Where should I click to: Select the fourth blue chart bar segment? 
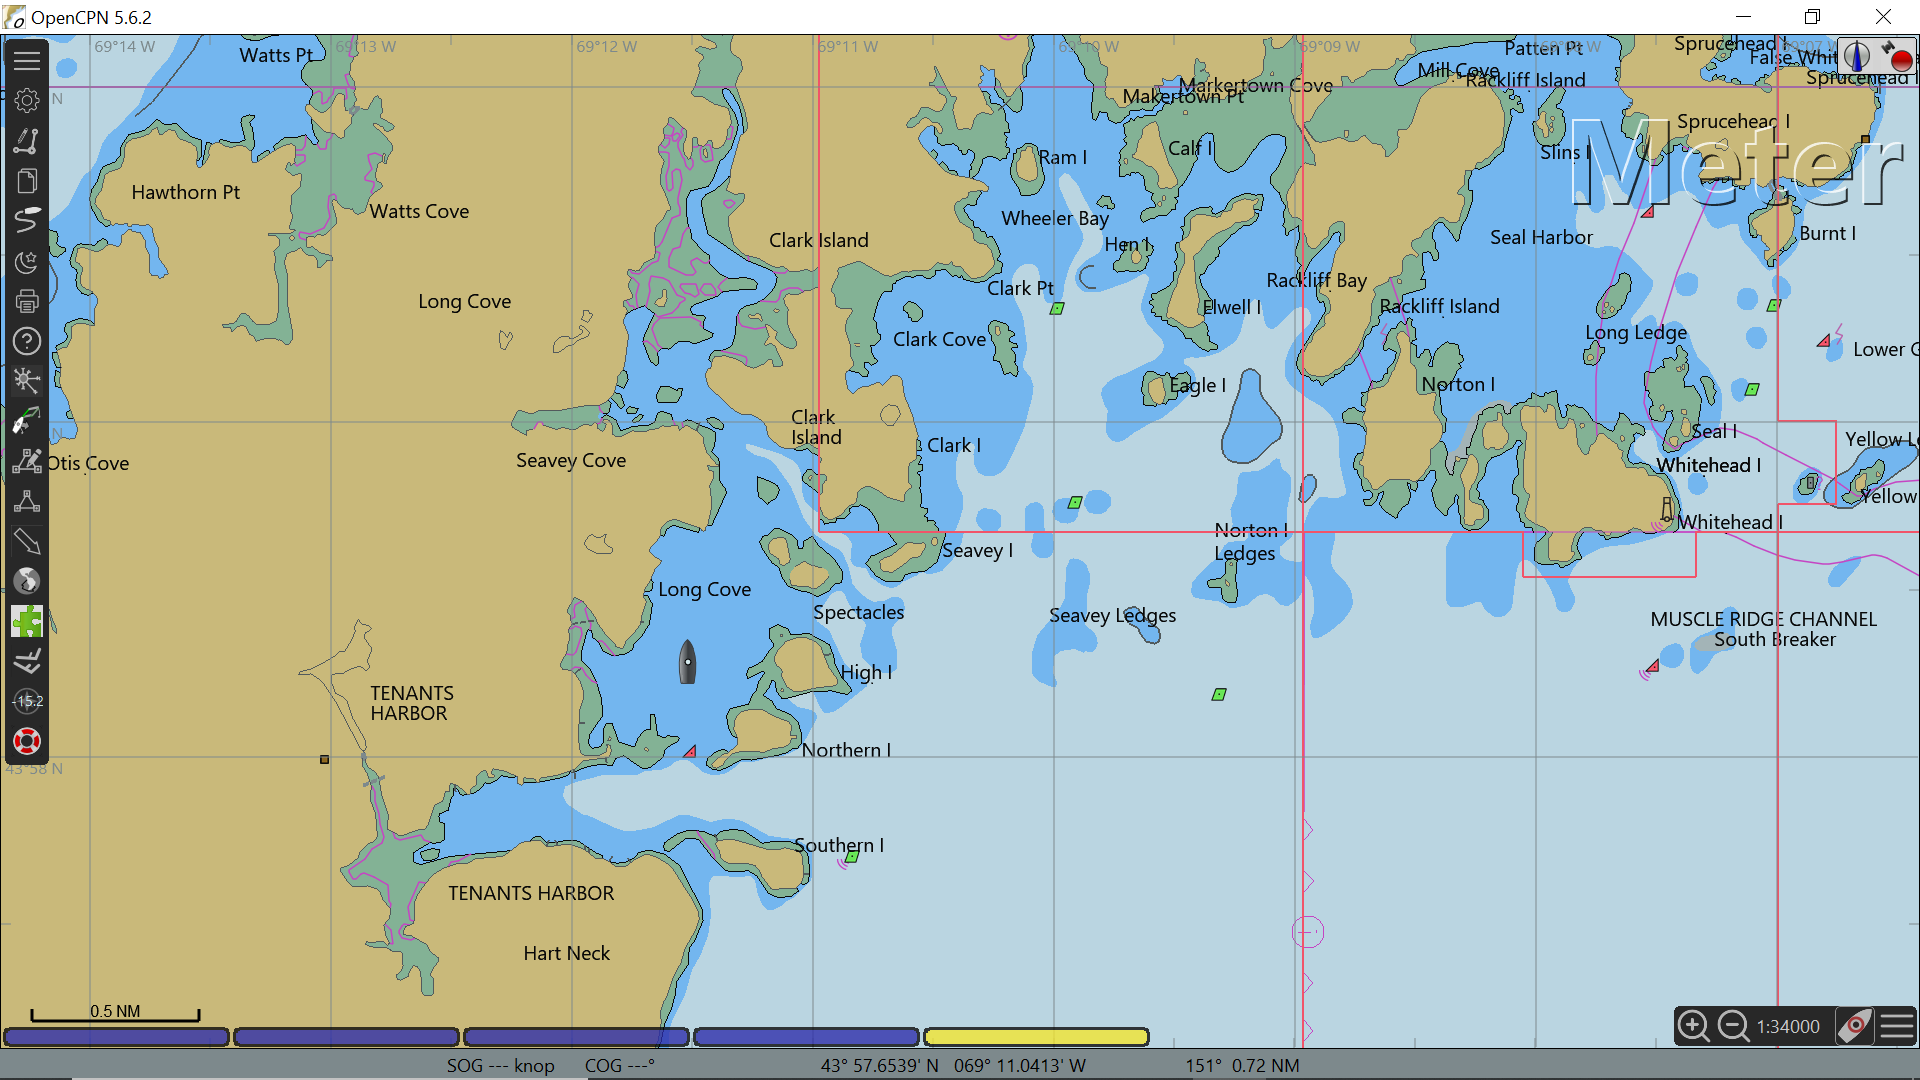(x=806, y=1037)
